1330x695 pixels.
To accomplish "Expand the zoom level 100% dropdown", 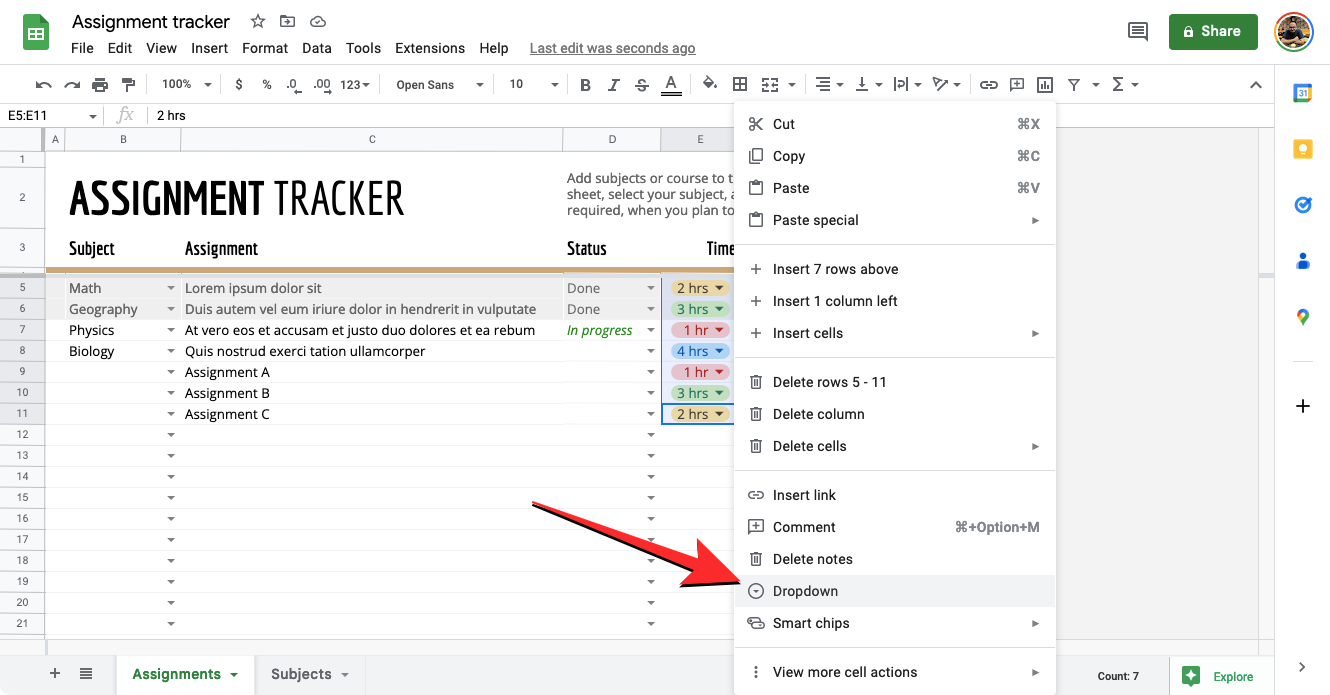I will 183,85.
